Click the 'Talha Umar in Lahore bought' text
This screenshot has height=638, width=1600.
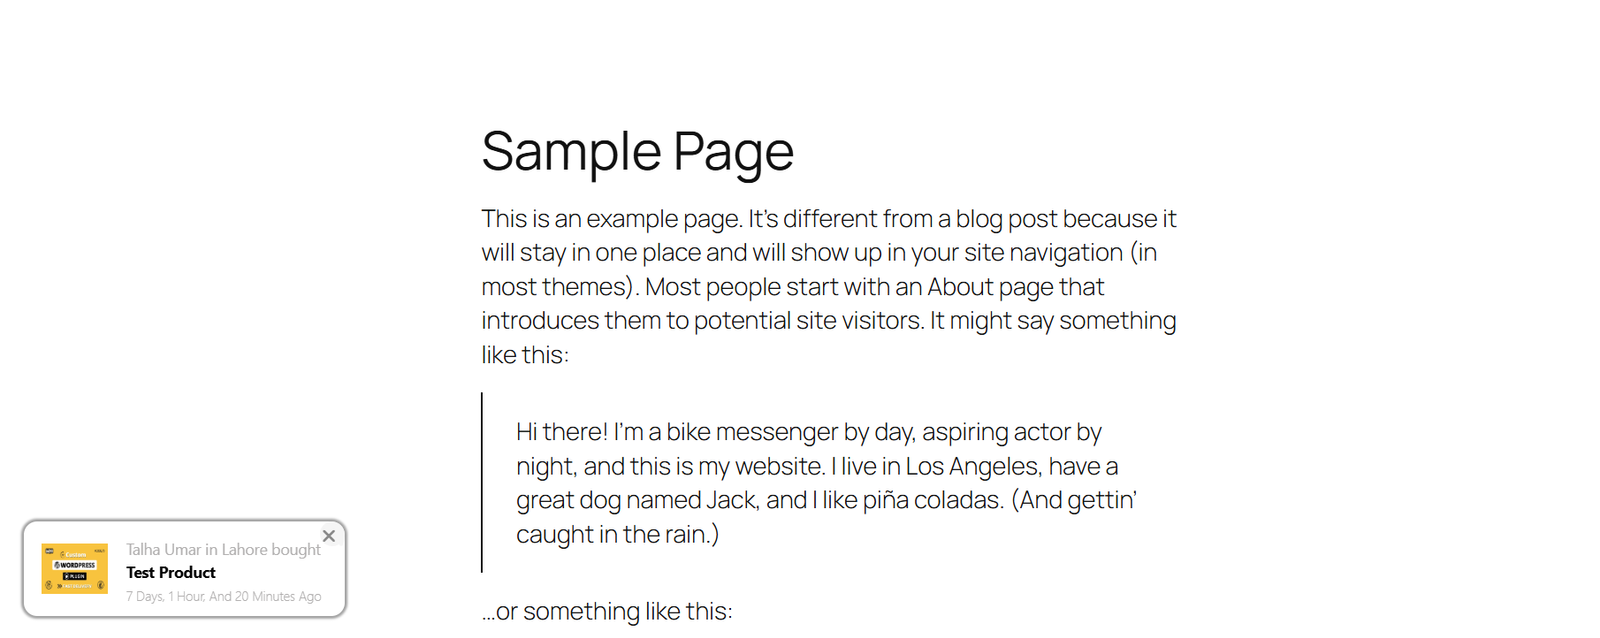(223, 550)
